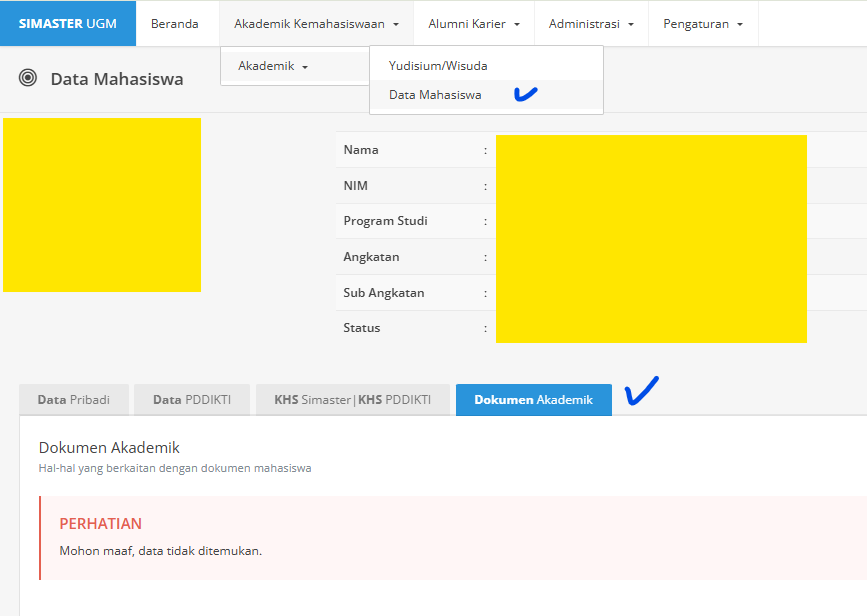This screenshot has height=616, width=867.
Task: Choose Data Mahasiswa in the submenu
Action: point(435,95)
